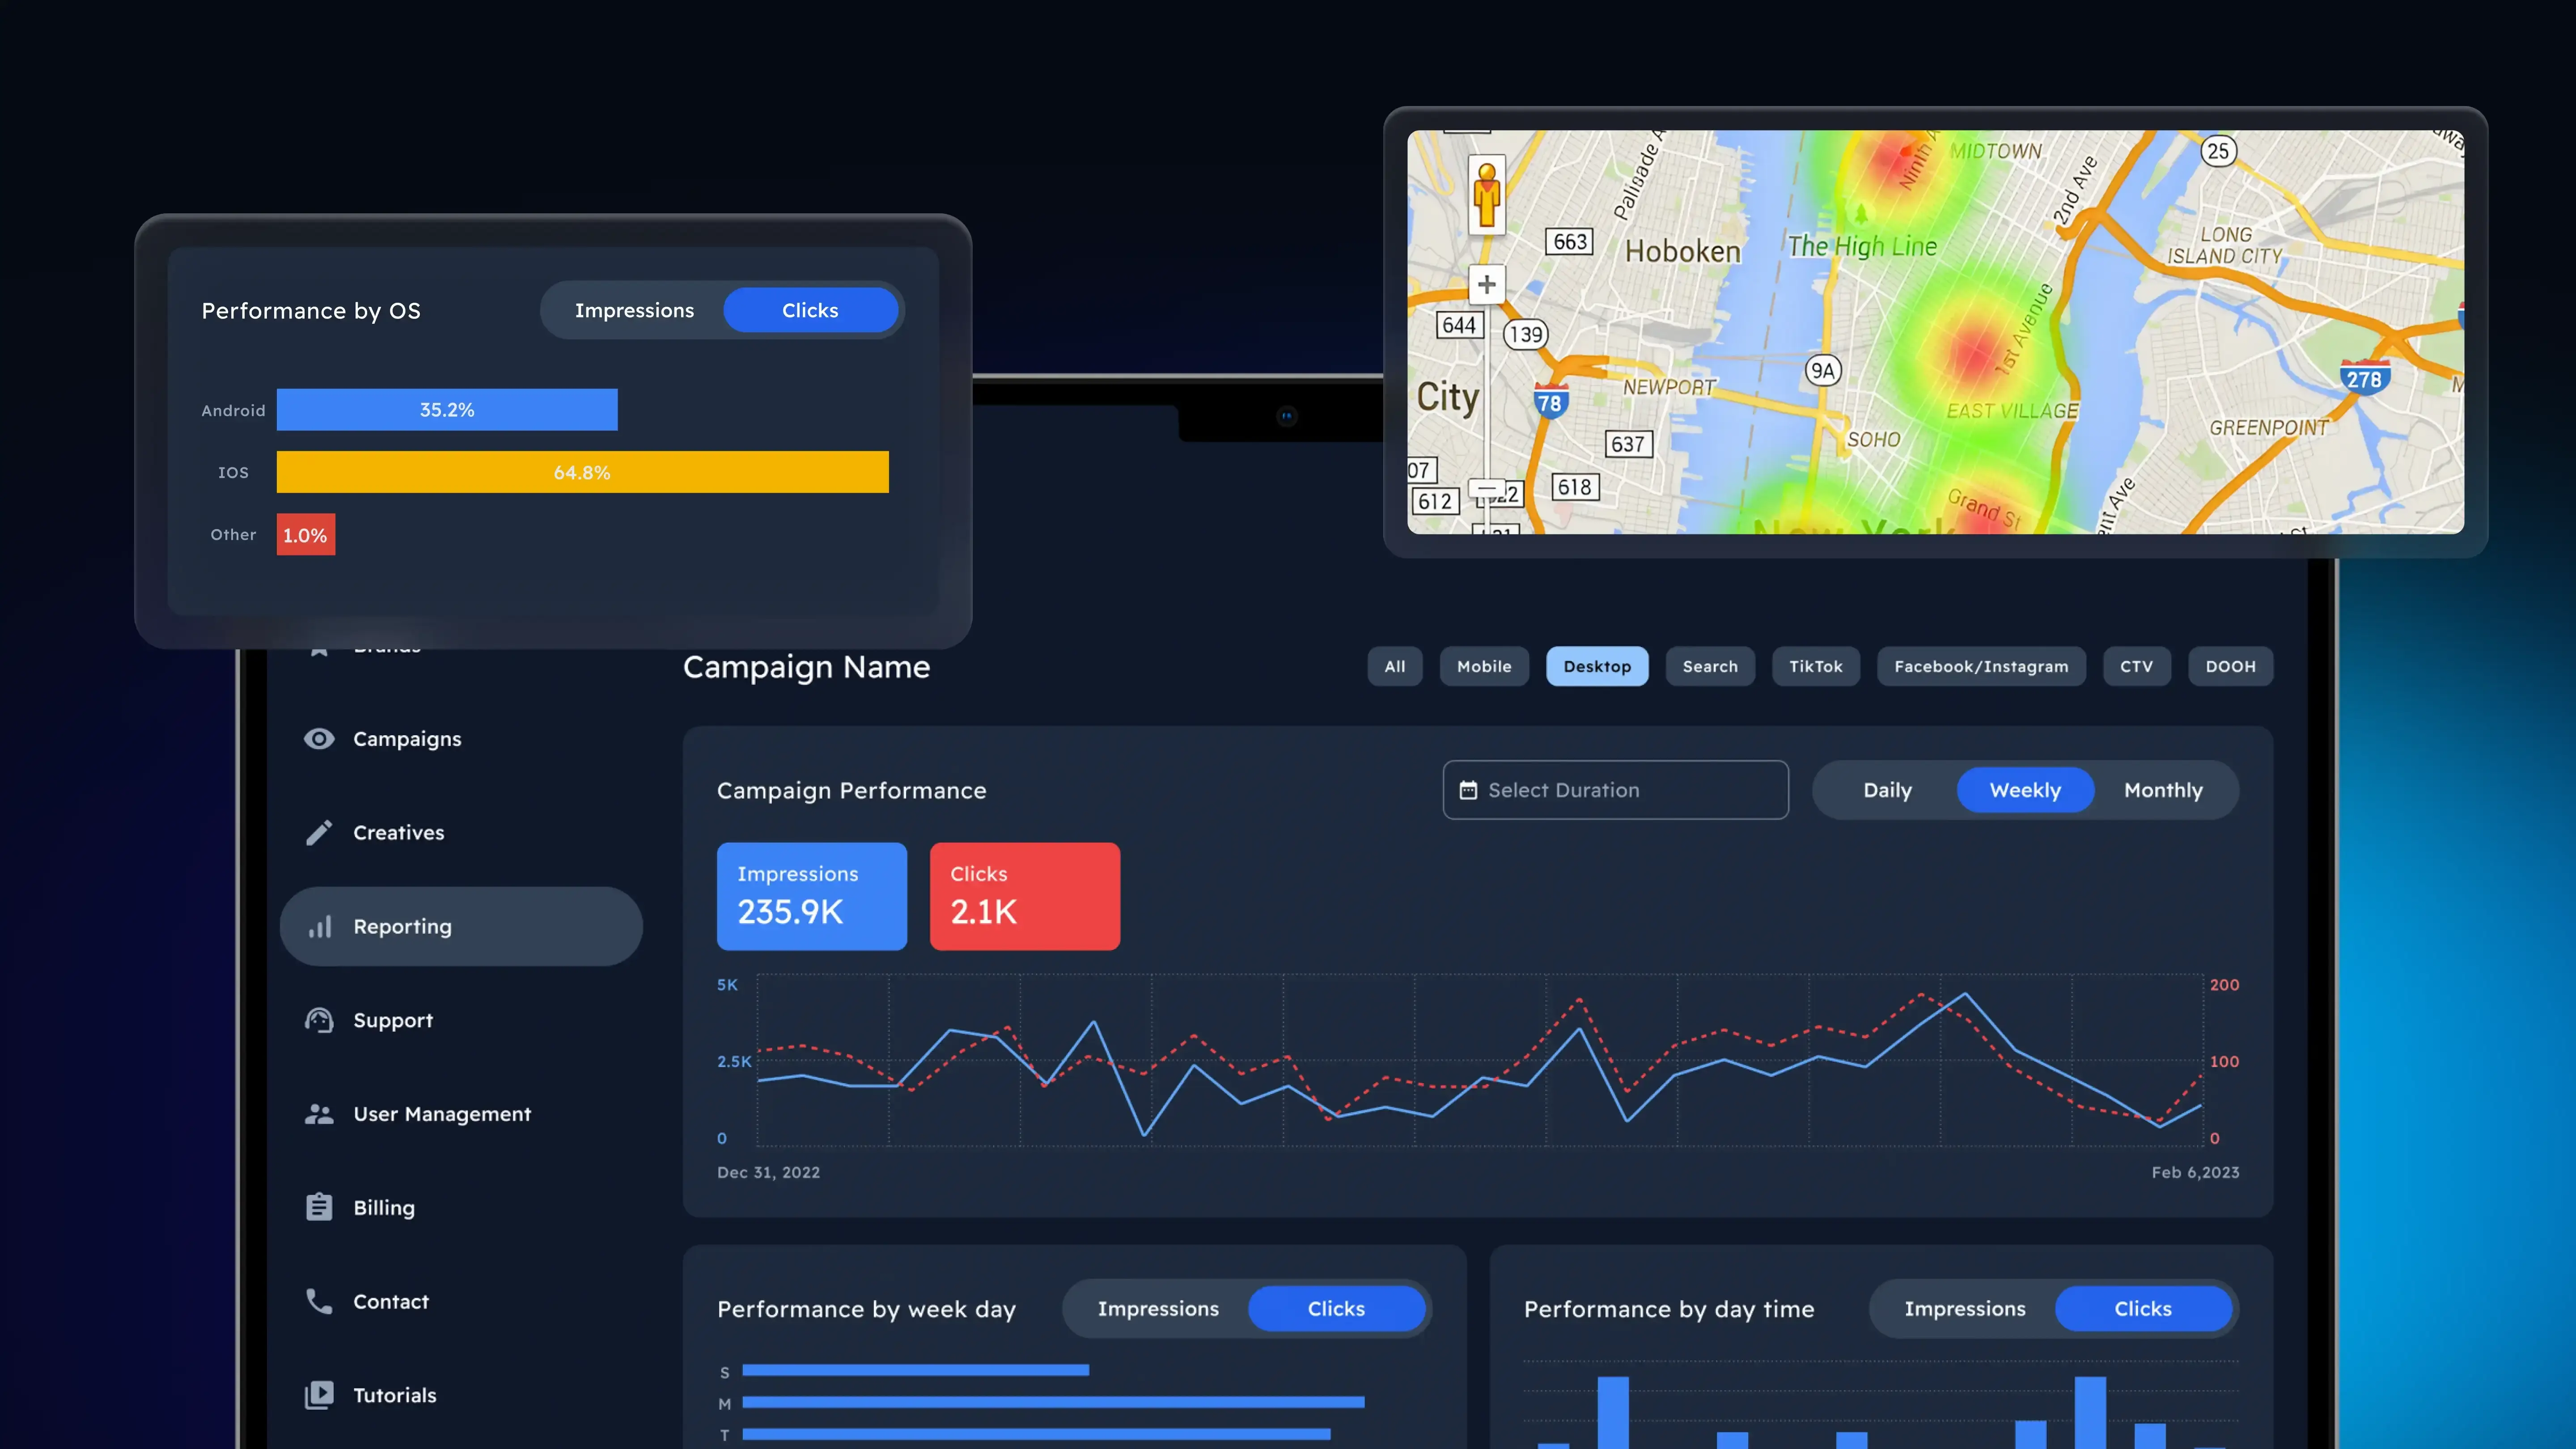Click the User Management people icon
Viewport: 2576px width, 1449px height.
(319, 1114)
